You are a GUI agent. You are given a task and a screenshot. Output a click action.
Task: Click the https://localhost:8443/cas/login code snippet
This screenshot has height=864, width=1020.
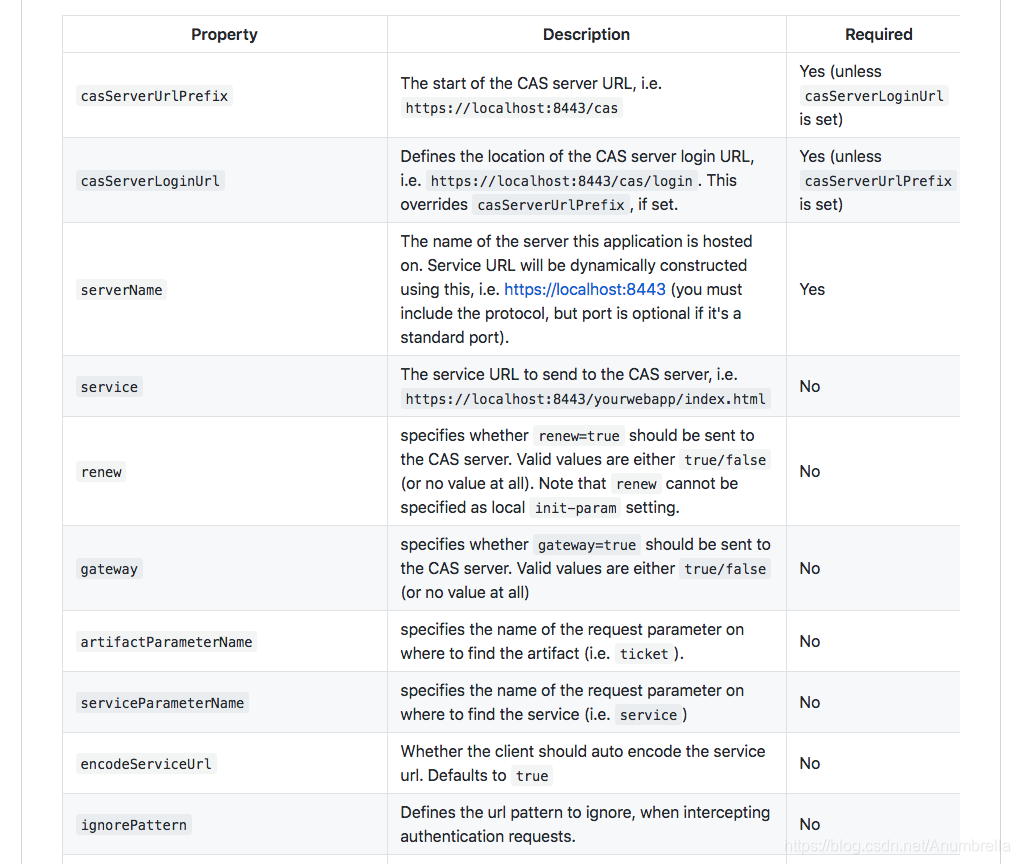pos(561,181)
